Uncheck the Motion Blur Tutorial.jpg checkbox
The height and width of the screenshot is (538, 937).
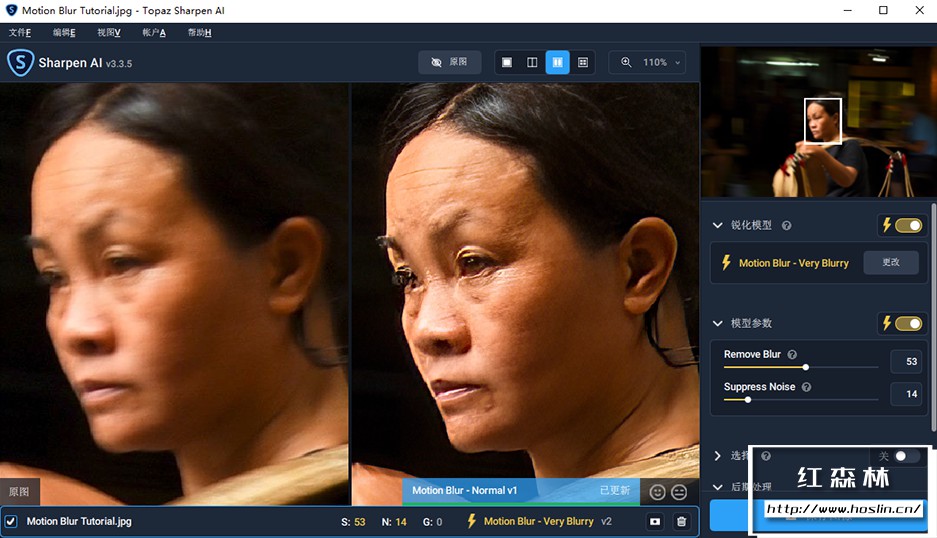[x=11, y=521]
